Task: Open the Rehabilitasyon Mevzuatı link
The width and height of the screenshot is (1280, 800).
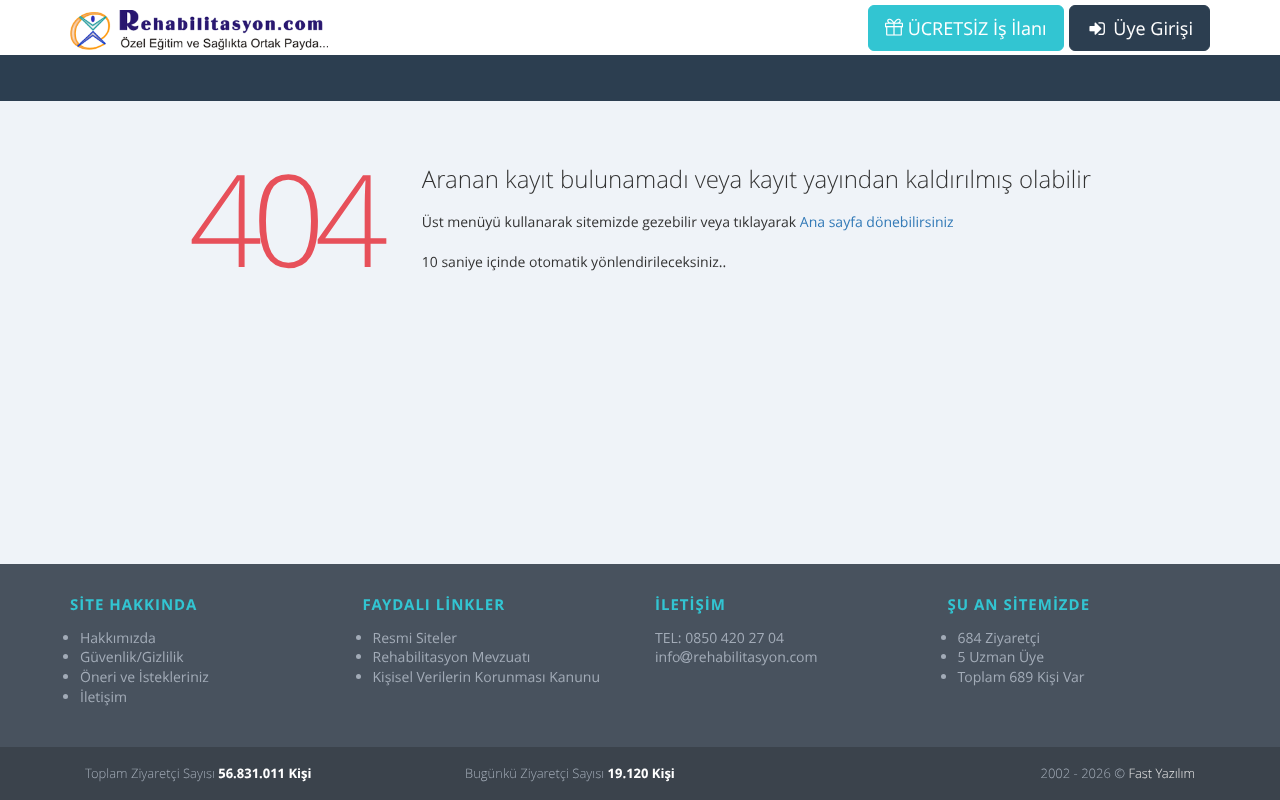Action: tap(451, 657)
